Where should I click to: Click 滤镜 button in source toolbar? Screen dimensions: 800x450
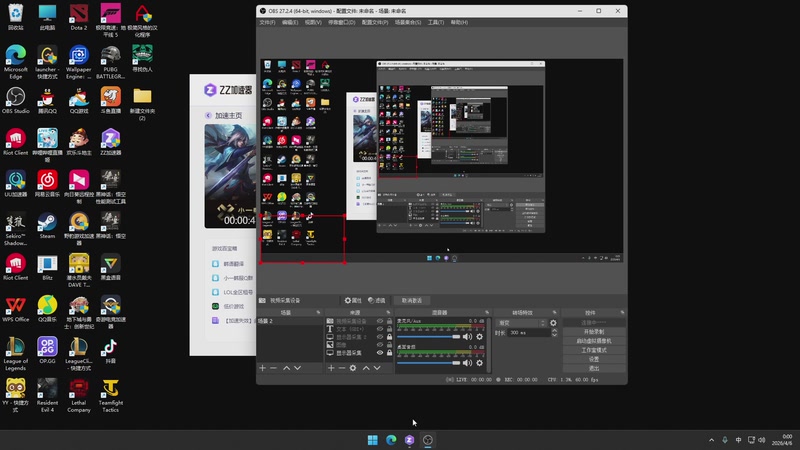[377, 301]
